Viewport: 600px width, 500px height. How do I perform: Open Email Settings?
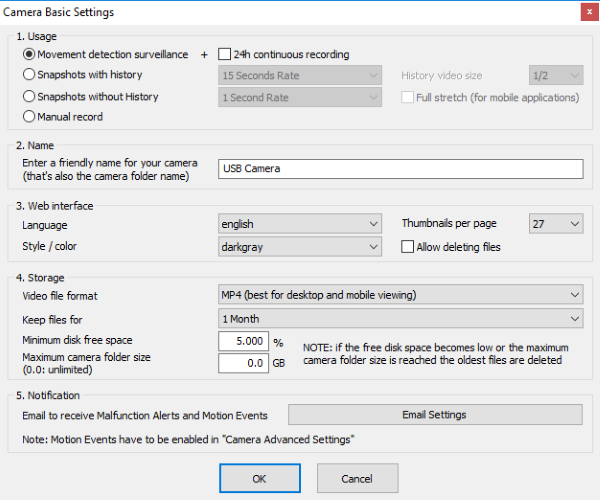434,415
